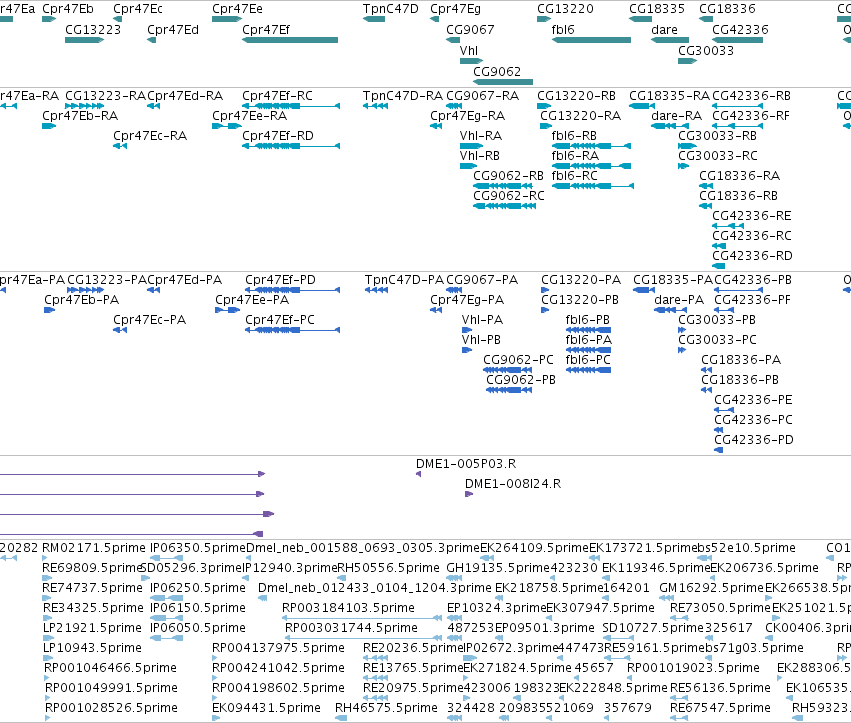Image resolution: width=851 pixels, height=723 pixels.
Task: Click the RP003031744.5prime EST label
Action: point(351,628)
